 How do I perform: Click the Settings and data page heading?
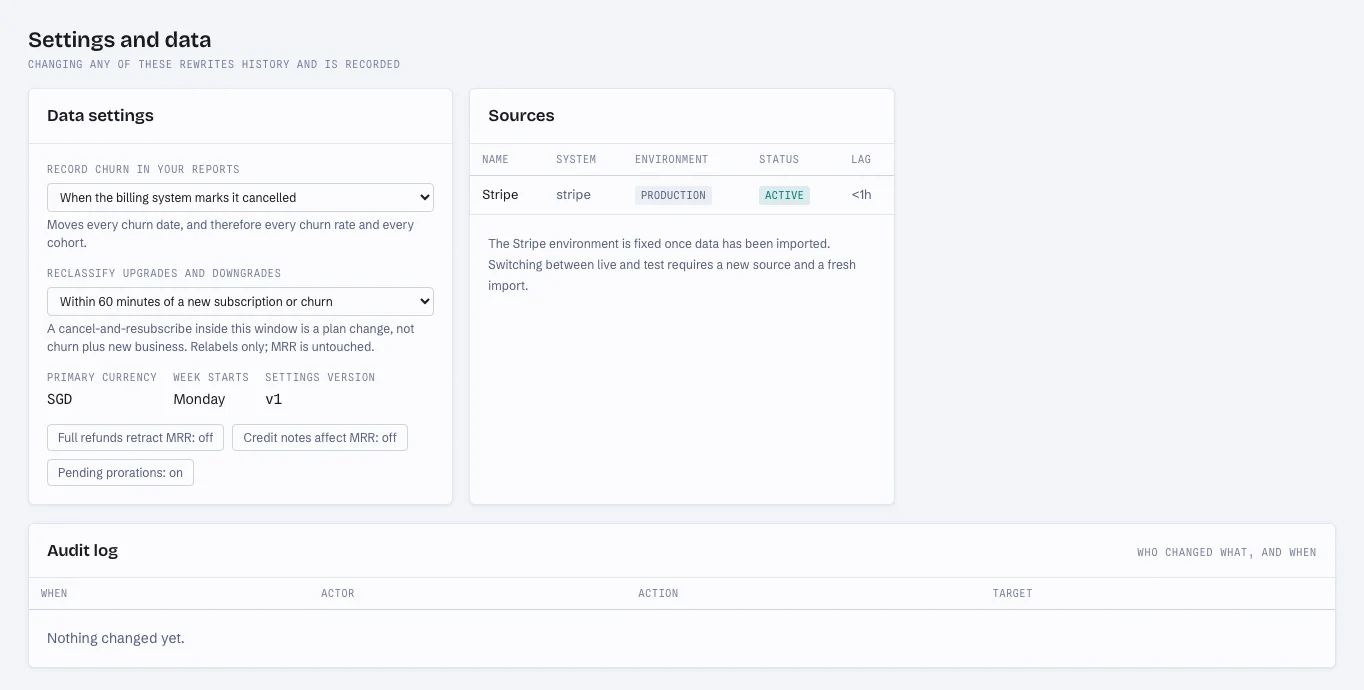point(120,40)
